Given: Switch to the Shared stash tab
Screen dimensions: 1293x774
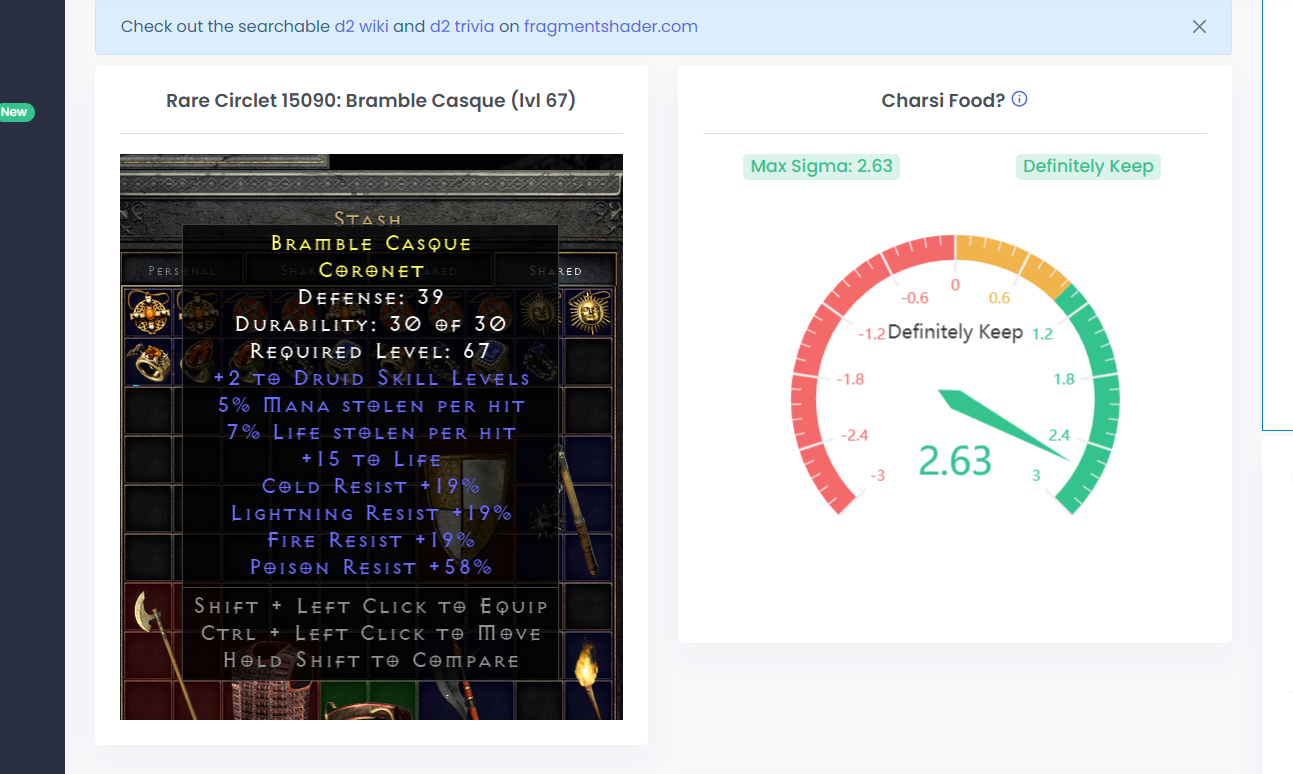Looking at the screenshot, I should point(556,270).
